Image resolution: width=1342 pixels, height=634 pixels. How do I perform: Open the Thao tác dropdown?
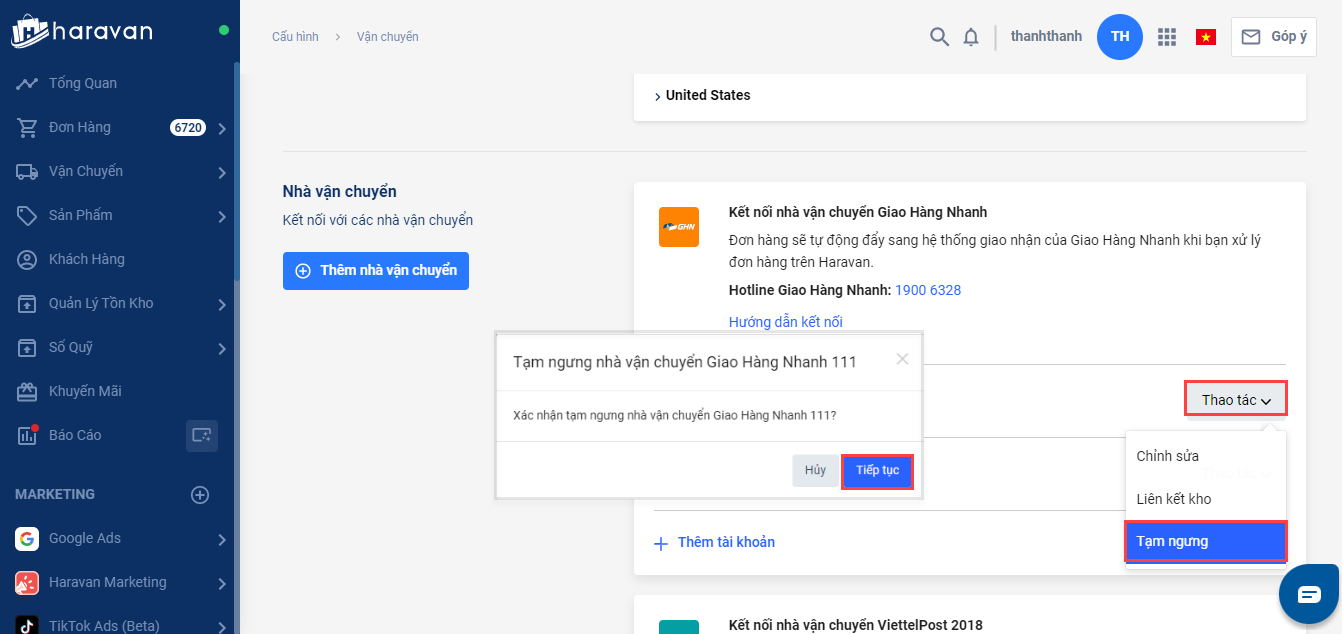1235,400
